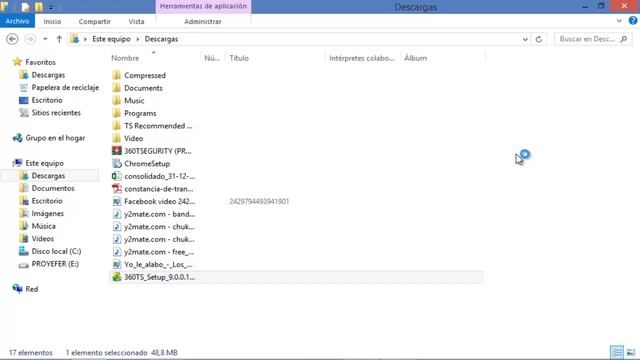The width and height of the screenshot is (640, 360).
Task: Select the Yo_le_alabo_-_Los_ video icon
Action: coord(117,264)
